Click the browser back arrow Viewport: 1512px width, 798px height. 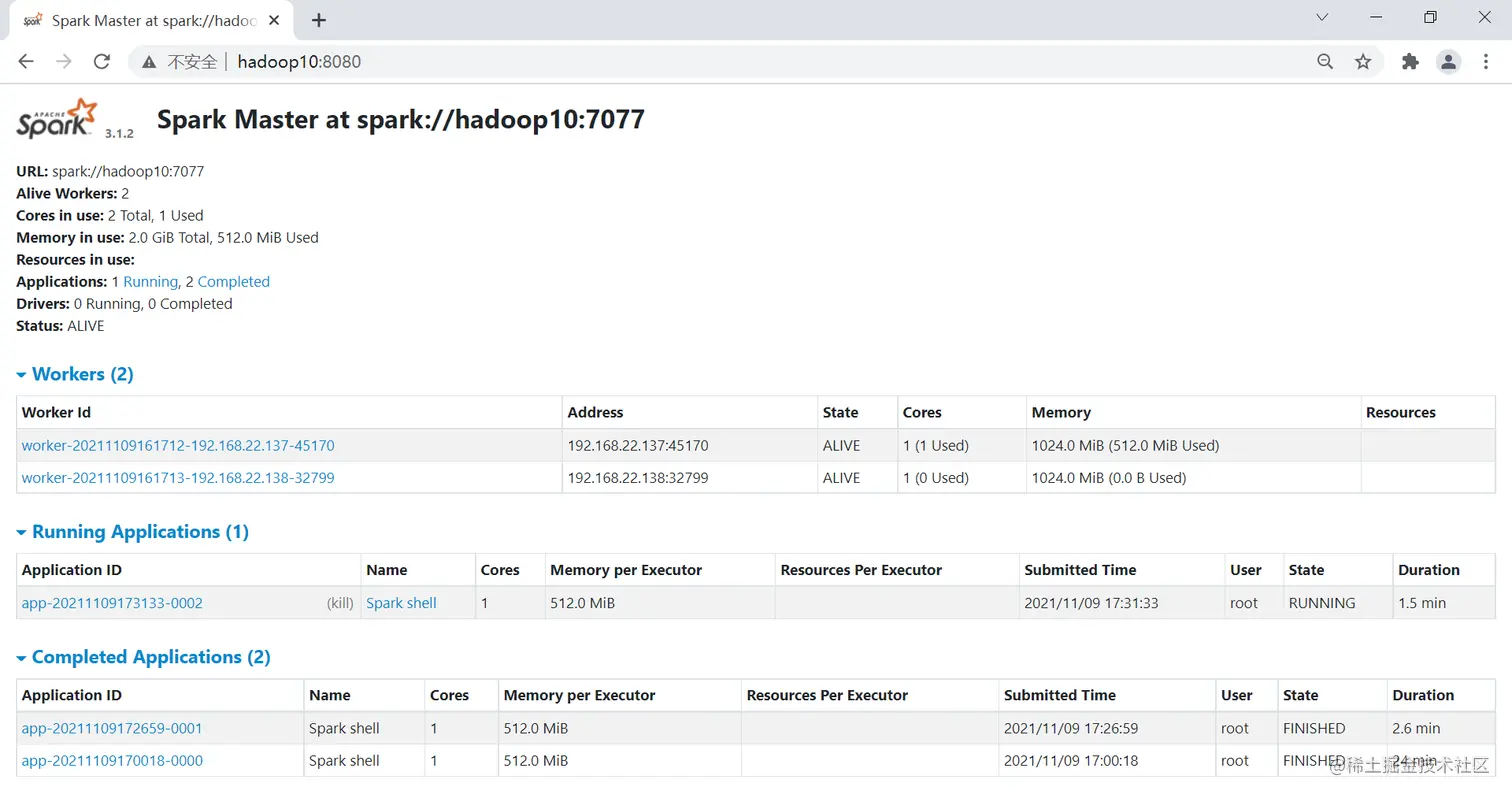26,62
